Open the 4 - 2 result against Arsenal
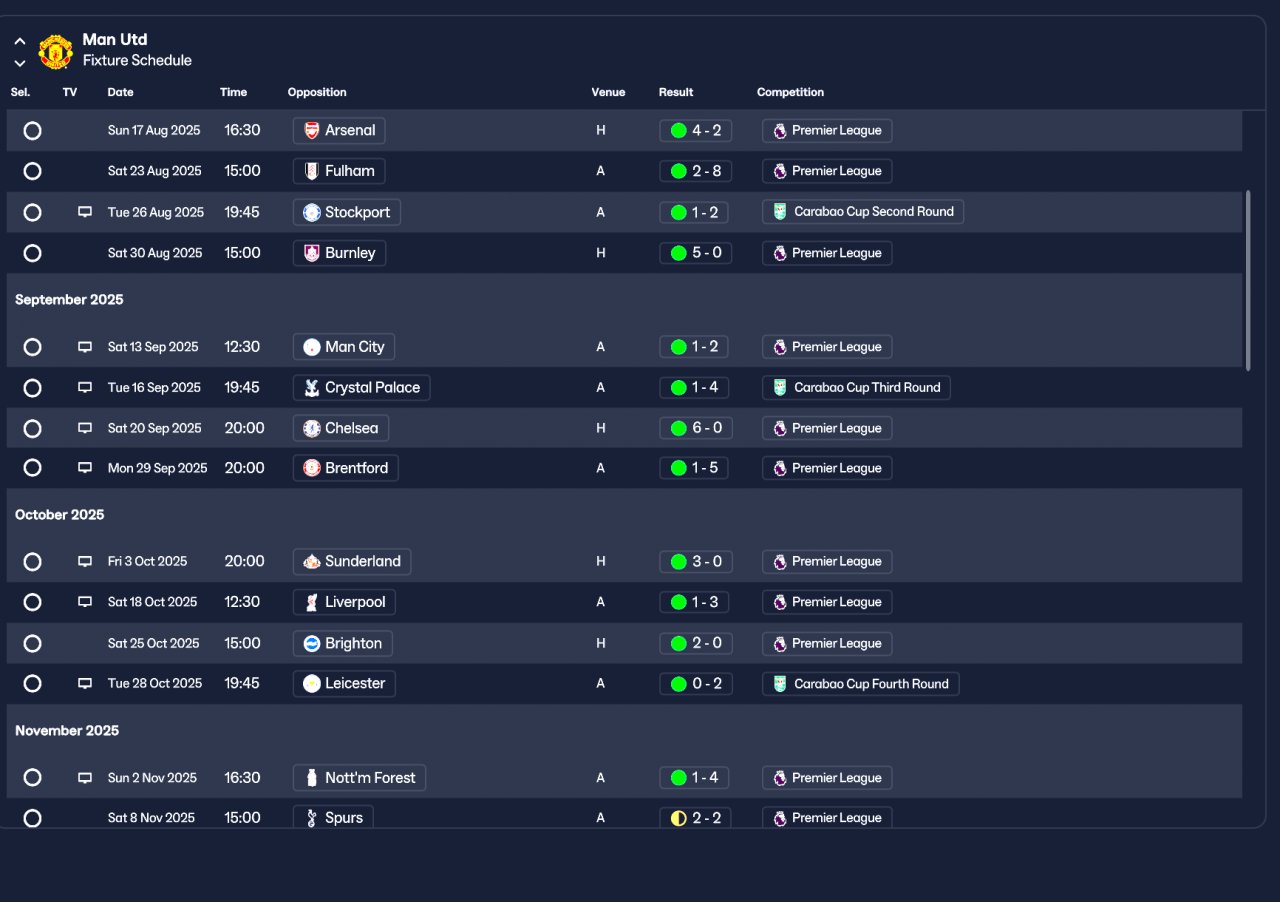 pyautogui.click(x=696, y=130)
